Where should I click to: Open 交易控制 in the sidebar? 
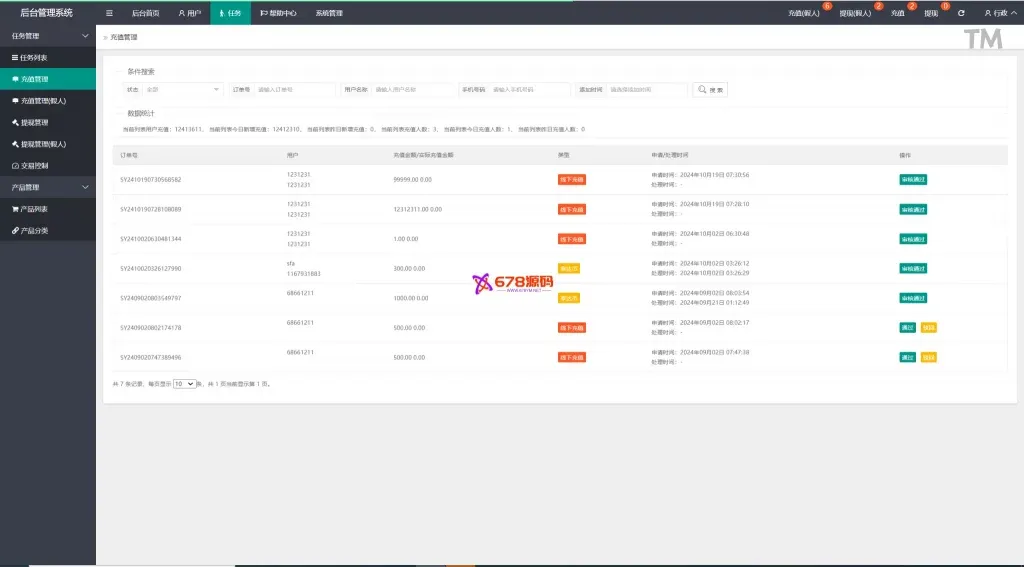tap(34, 165)
